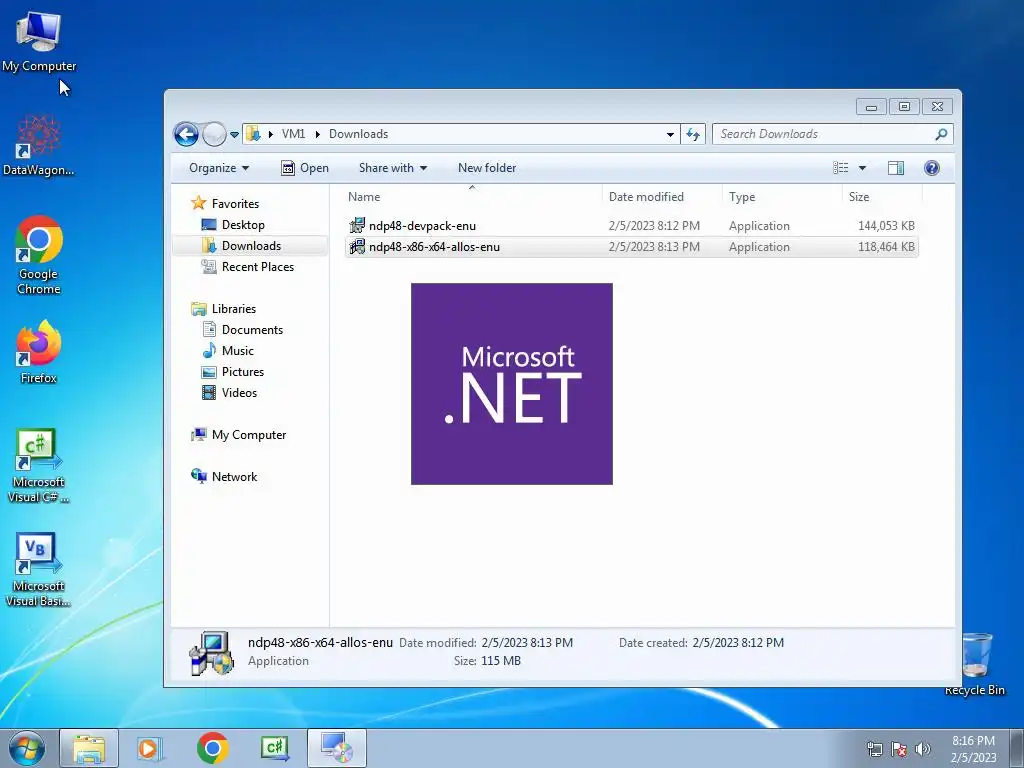Click the ndp48-x86-x64-allos-enu installer icon
1024x768 pixels.
click(357, 247)
